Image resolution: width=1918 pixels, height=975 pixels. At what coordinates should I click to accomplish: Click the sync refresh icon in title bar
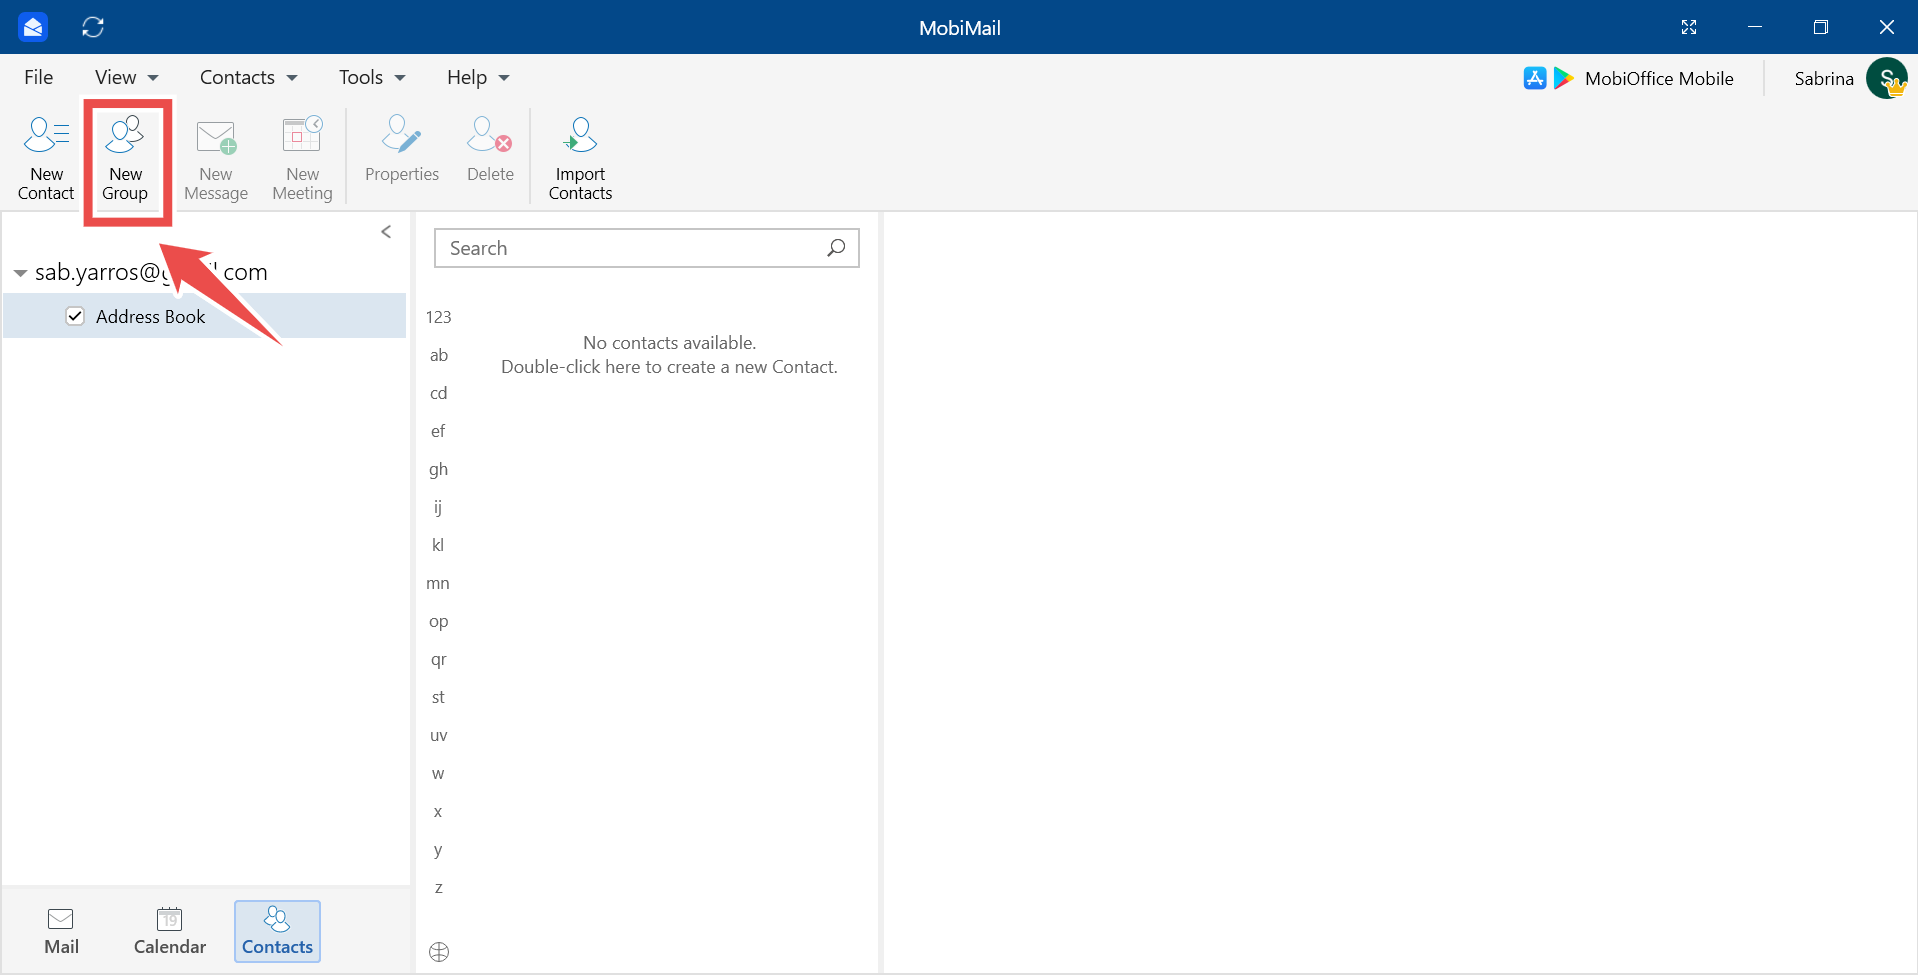coord(93,27)
